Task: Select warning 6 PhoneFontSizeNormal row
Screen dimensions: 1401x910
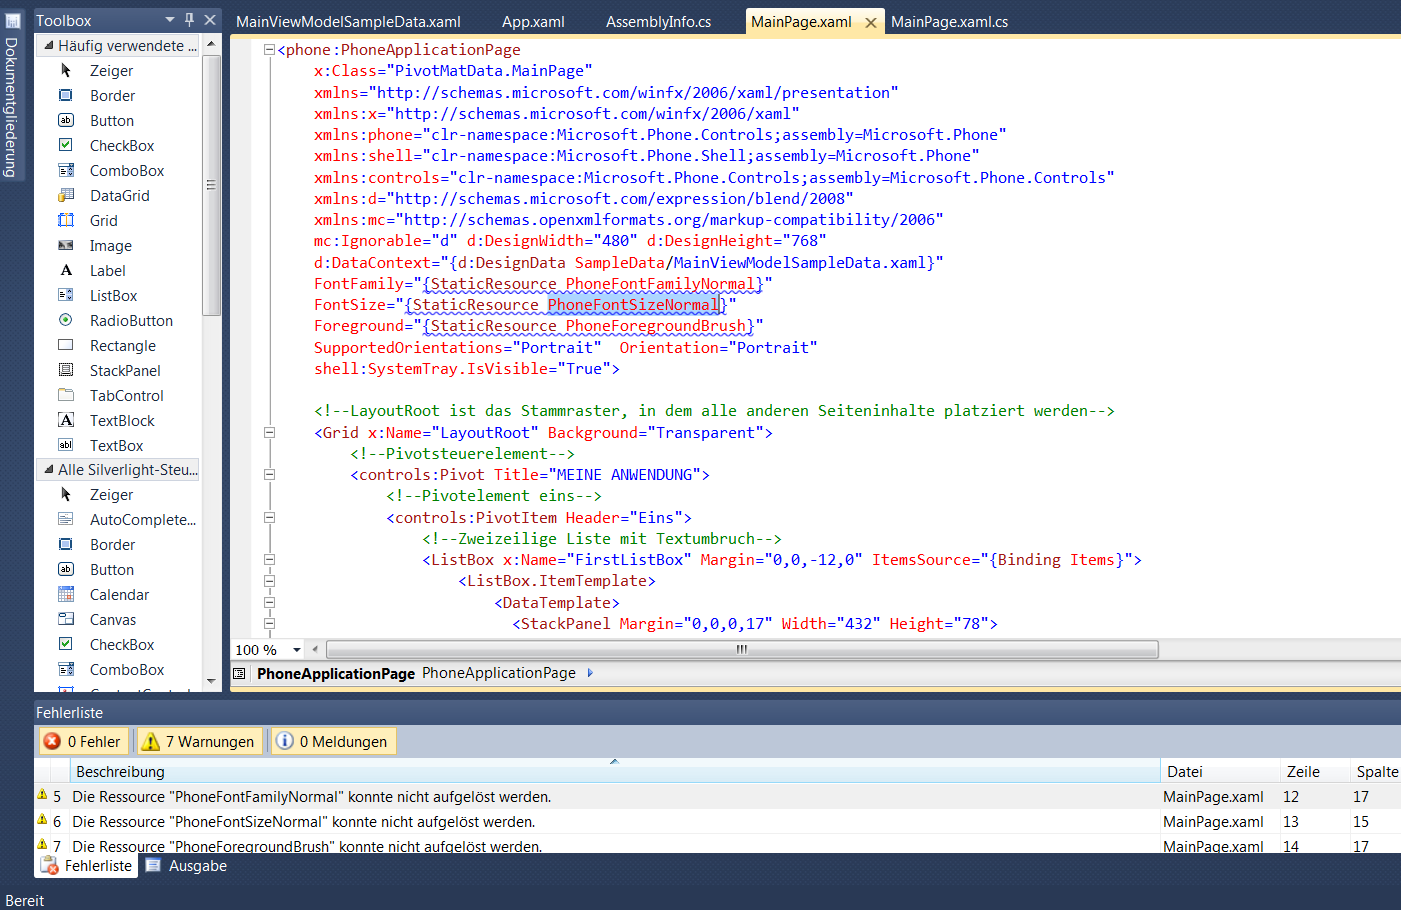Action: click(x=717, y=822)
